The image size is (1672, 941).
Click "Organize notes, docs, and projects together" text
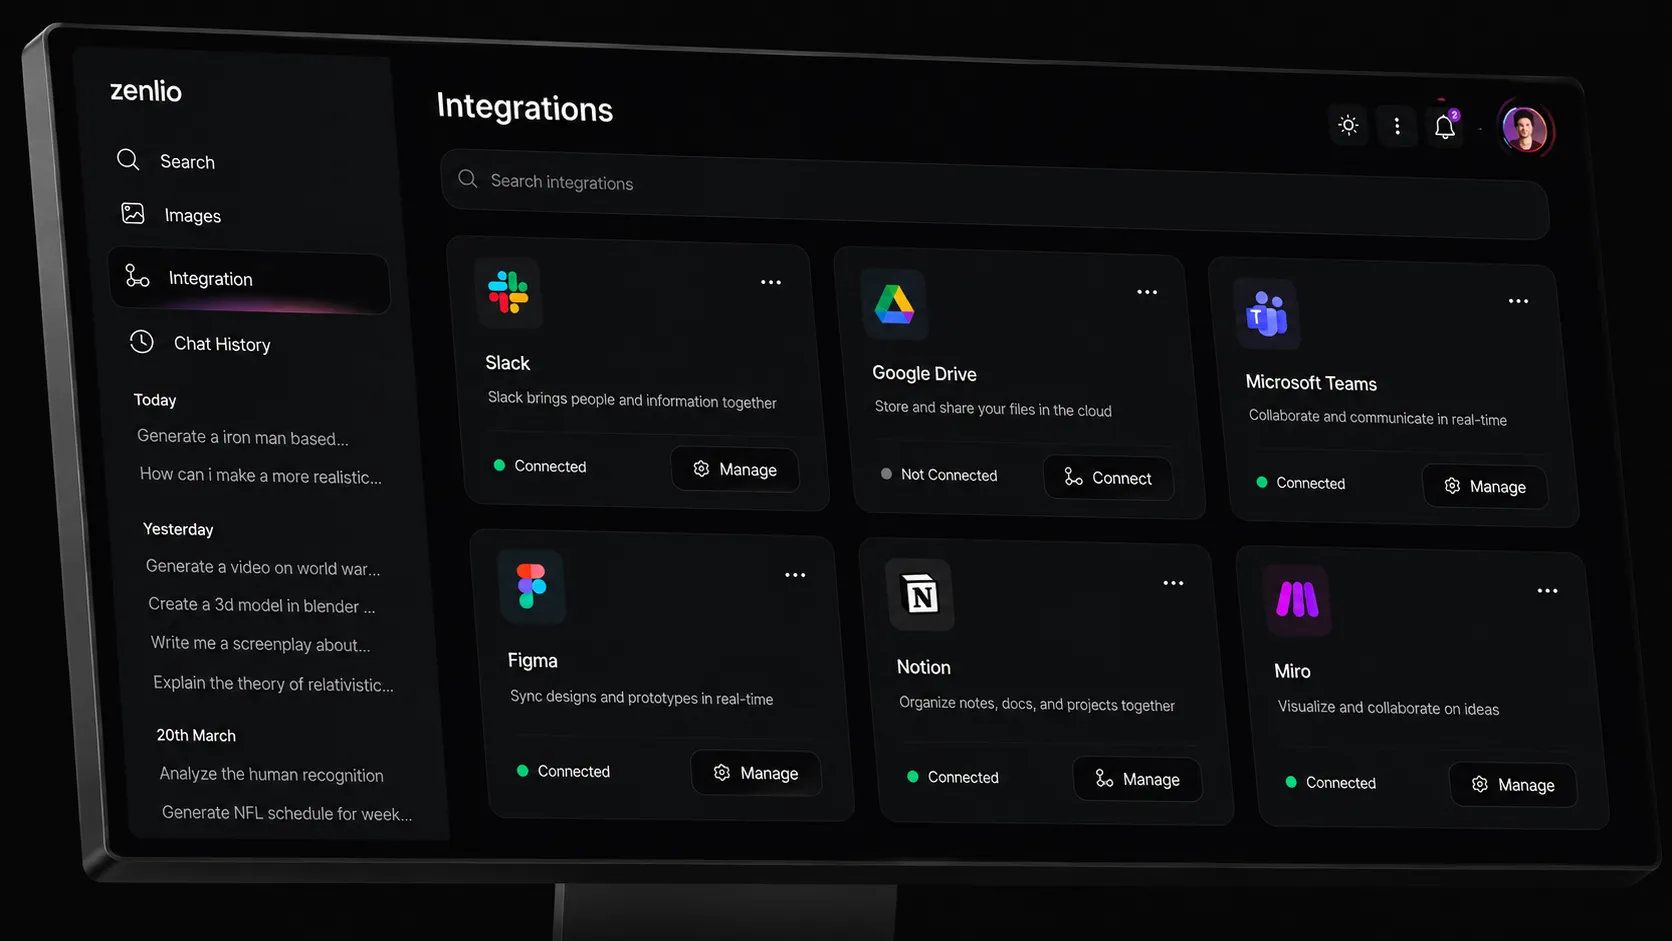click(1037, 704)
